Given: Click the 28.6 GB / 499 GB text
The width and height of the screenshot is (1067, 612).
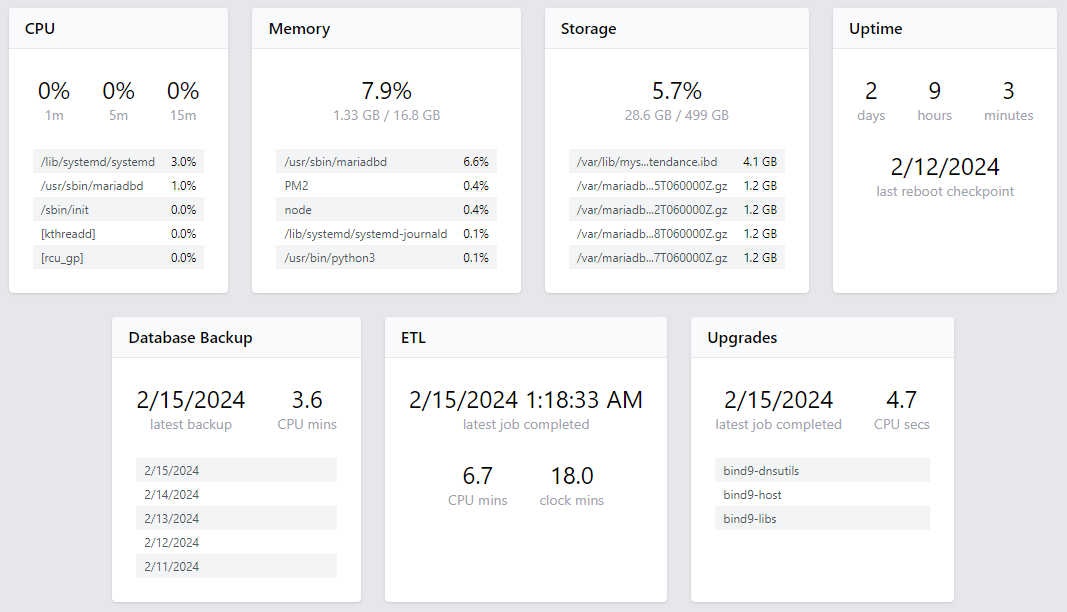Looking at the screenshot, I should pyautogui.click(x=676, y=115).
